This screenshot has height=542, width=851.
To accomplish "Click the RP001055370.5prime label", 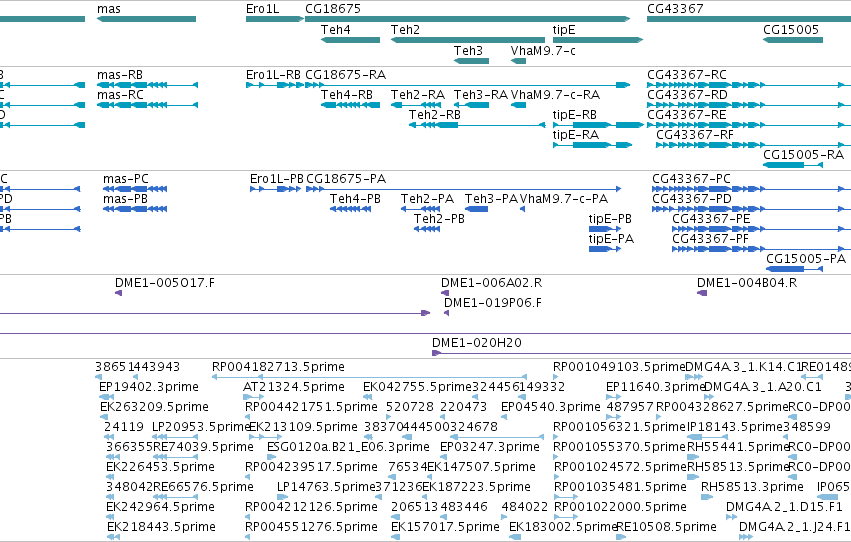I will (x=619, y=447).
